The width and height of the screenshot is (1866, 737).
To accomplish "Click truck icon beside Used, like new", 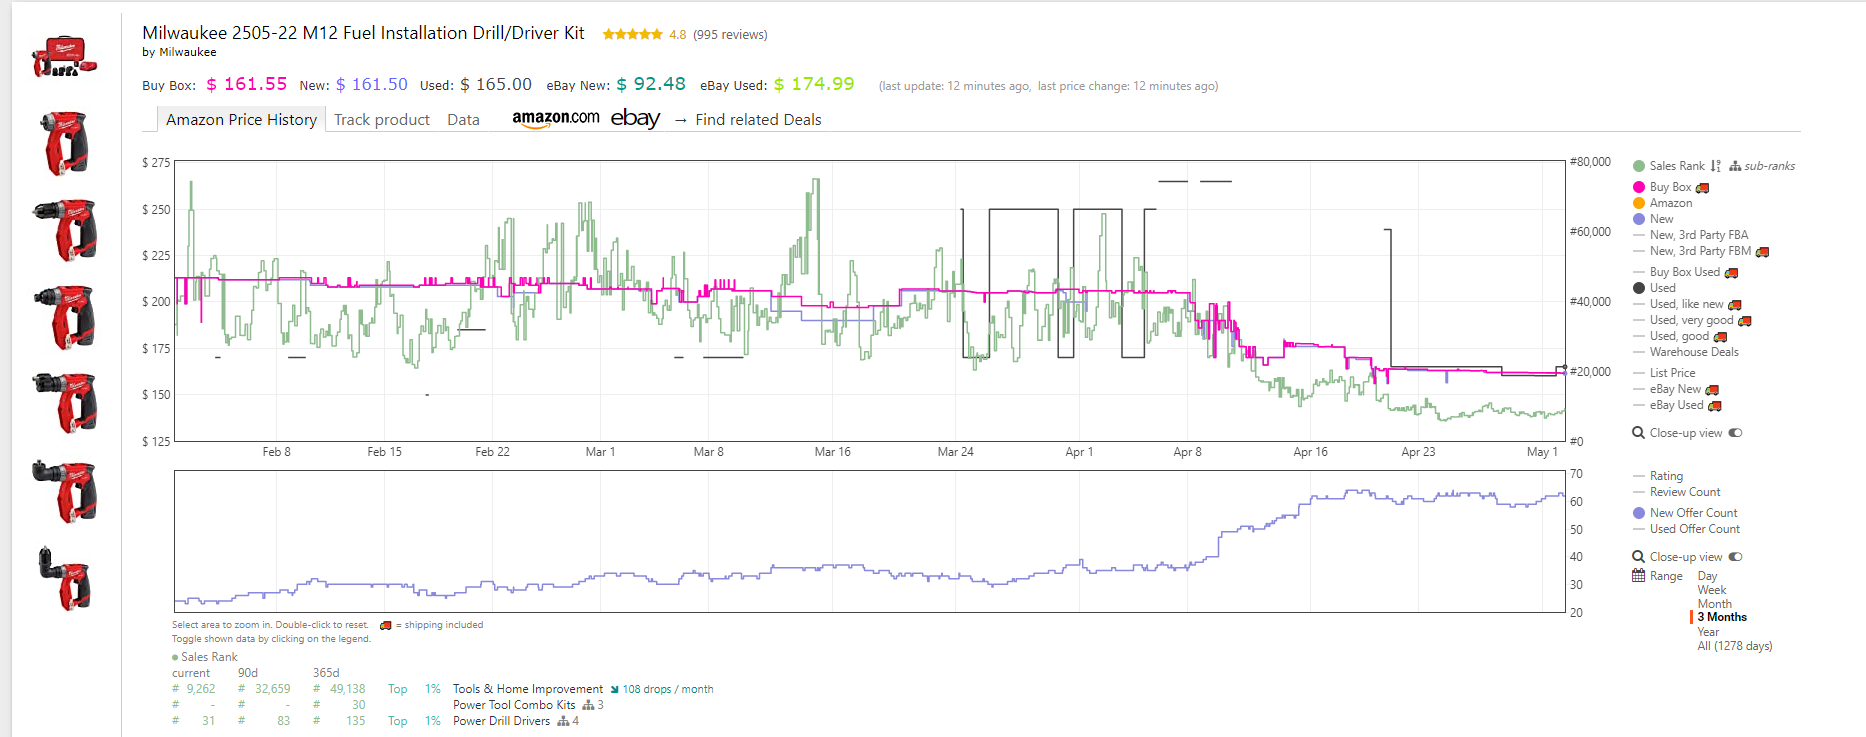I will [x=1735, y=305].
